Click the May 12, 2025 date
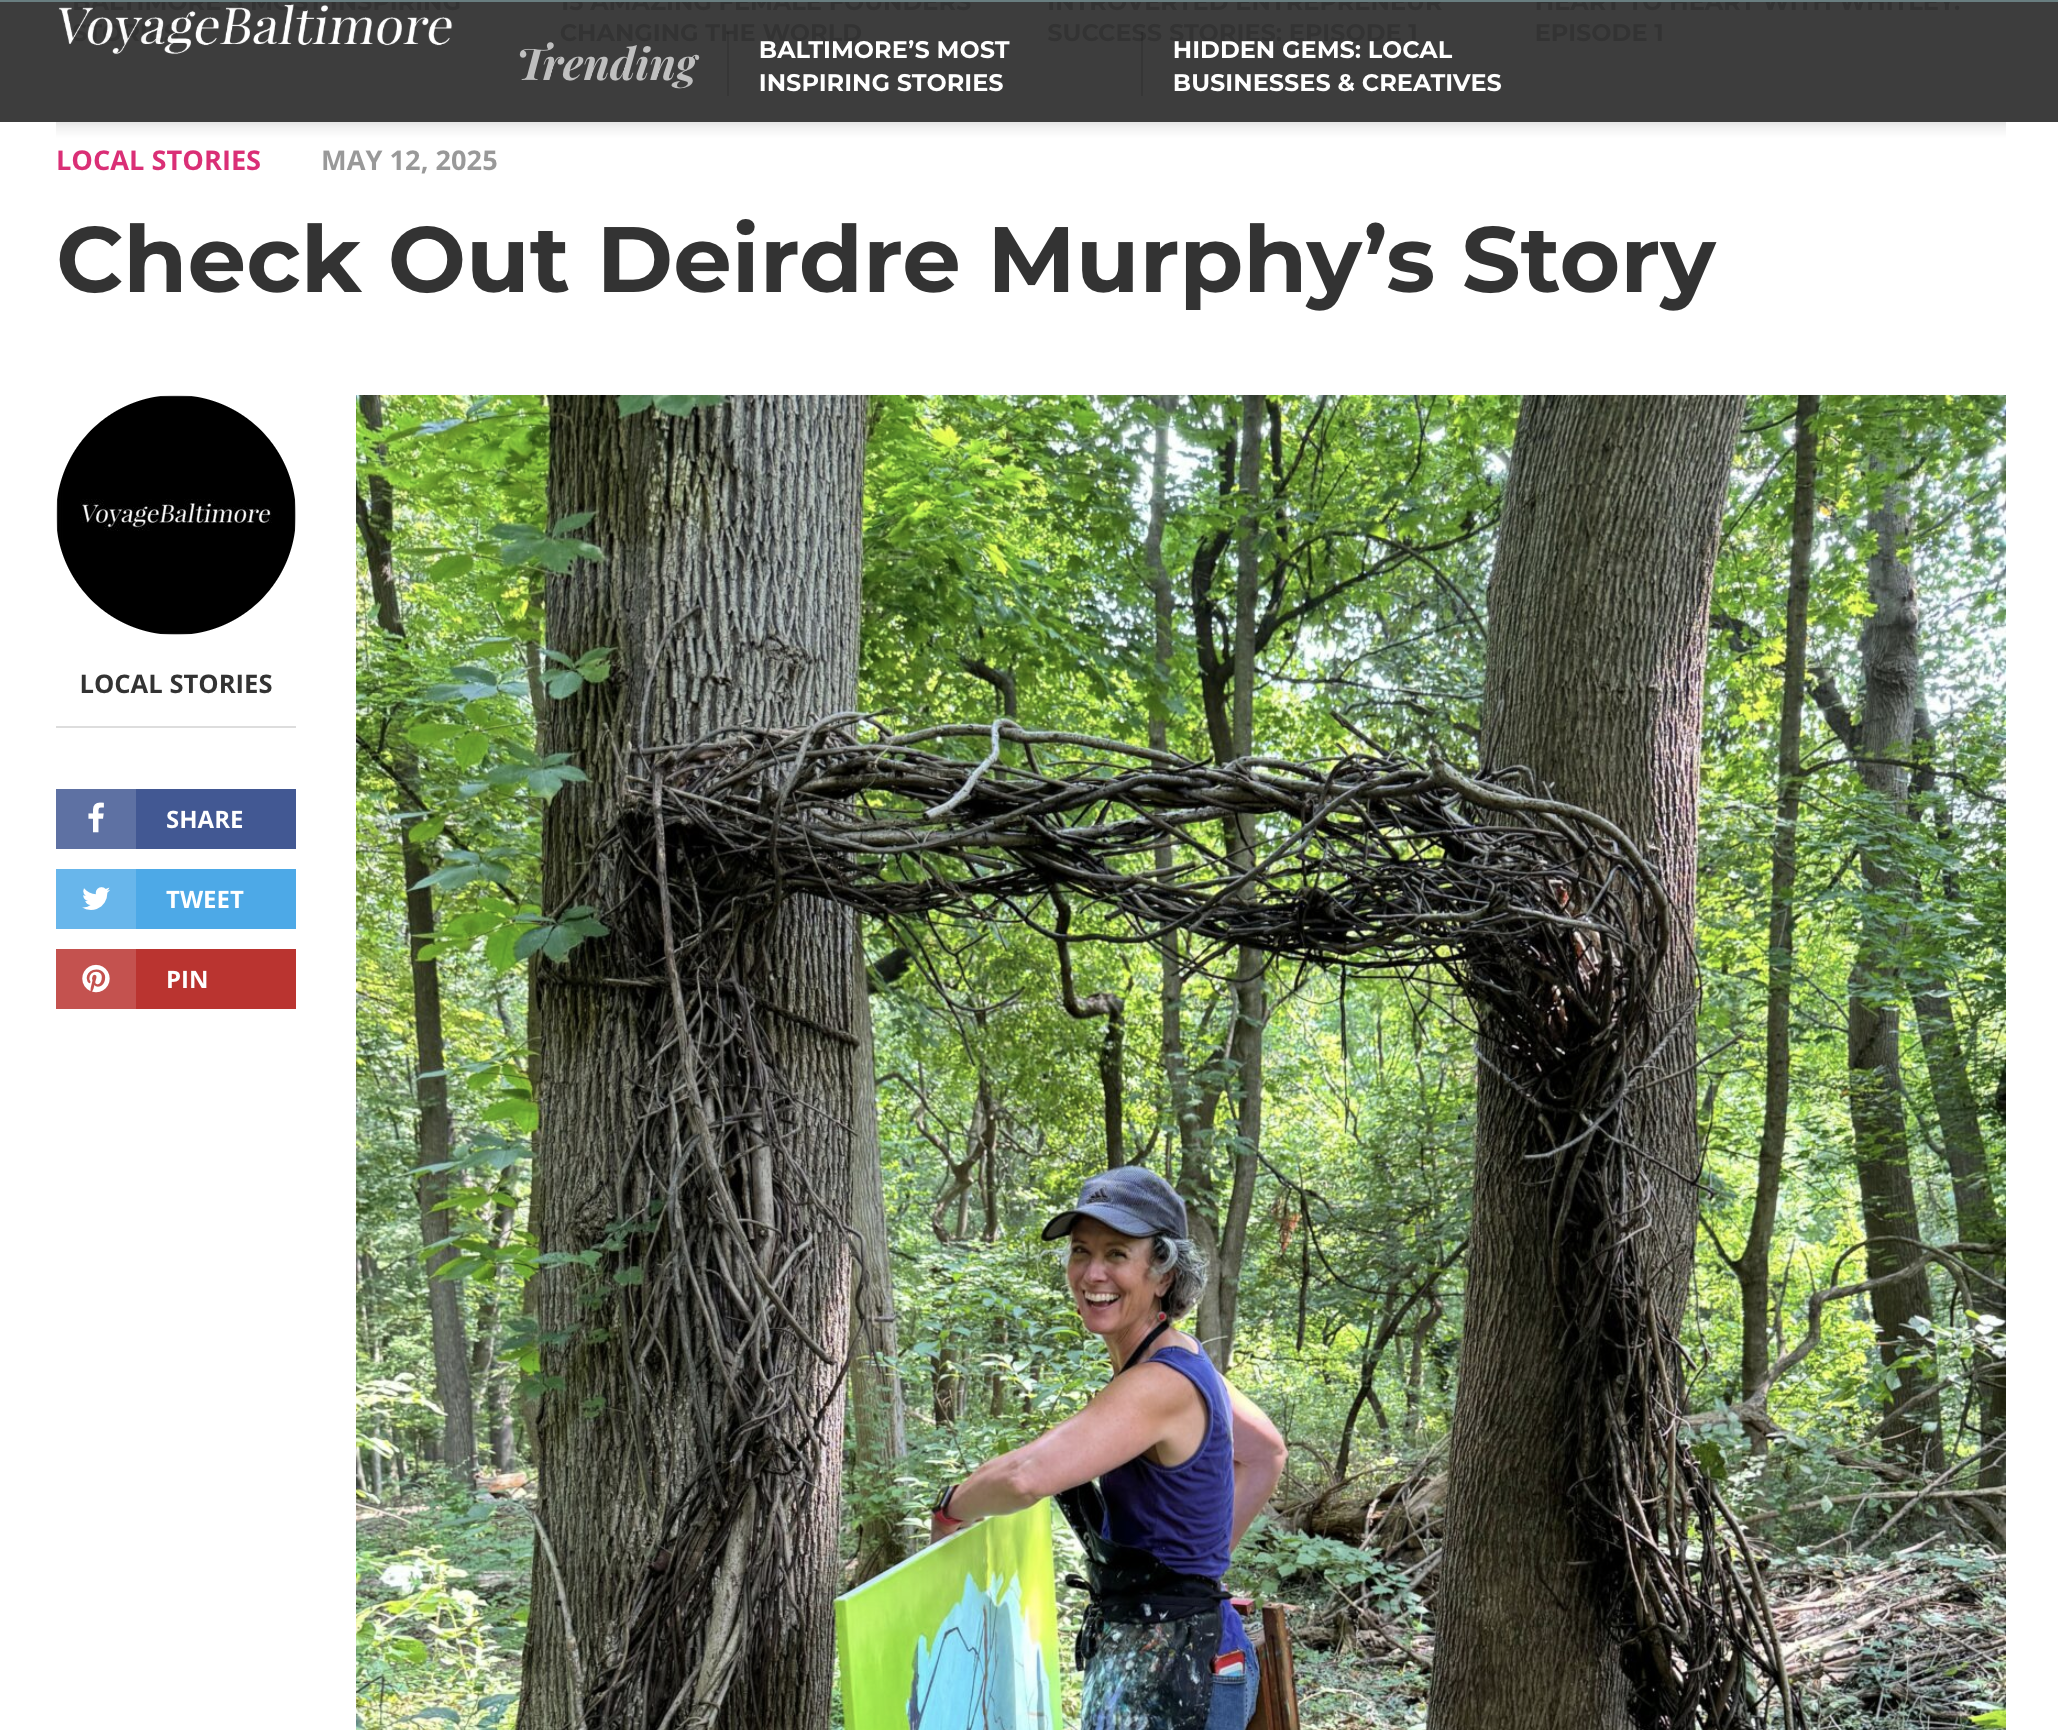 tap(409, 160)
